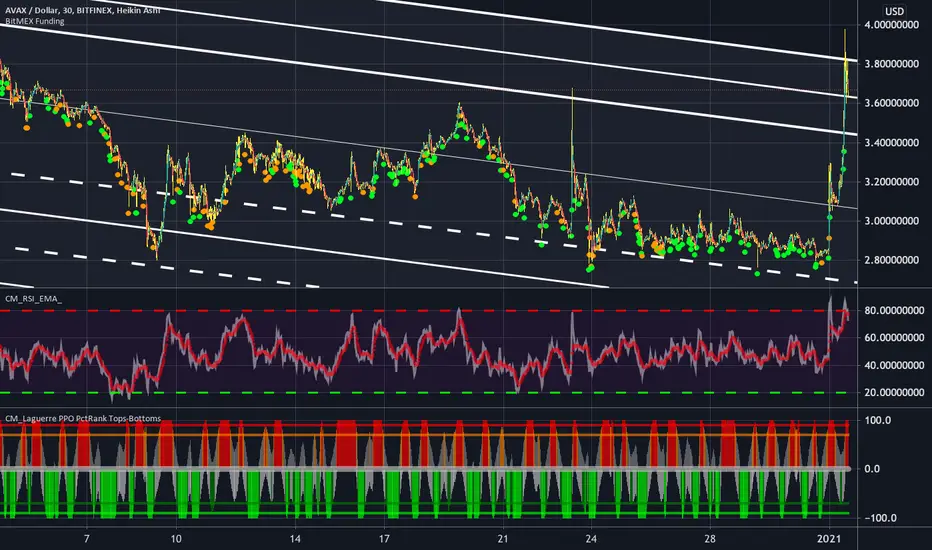The width and height of the screenshot is (932, 550).
Task: Click the date label 24 on time axis
Action: coord(591,539)
